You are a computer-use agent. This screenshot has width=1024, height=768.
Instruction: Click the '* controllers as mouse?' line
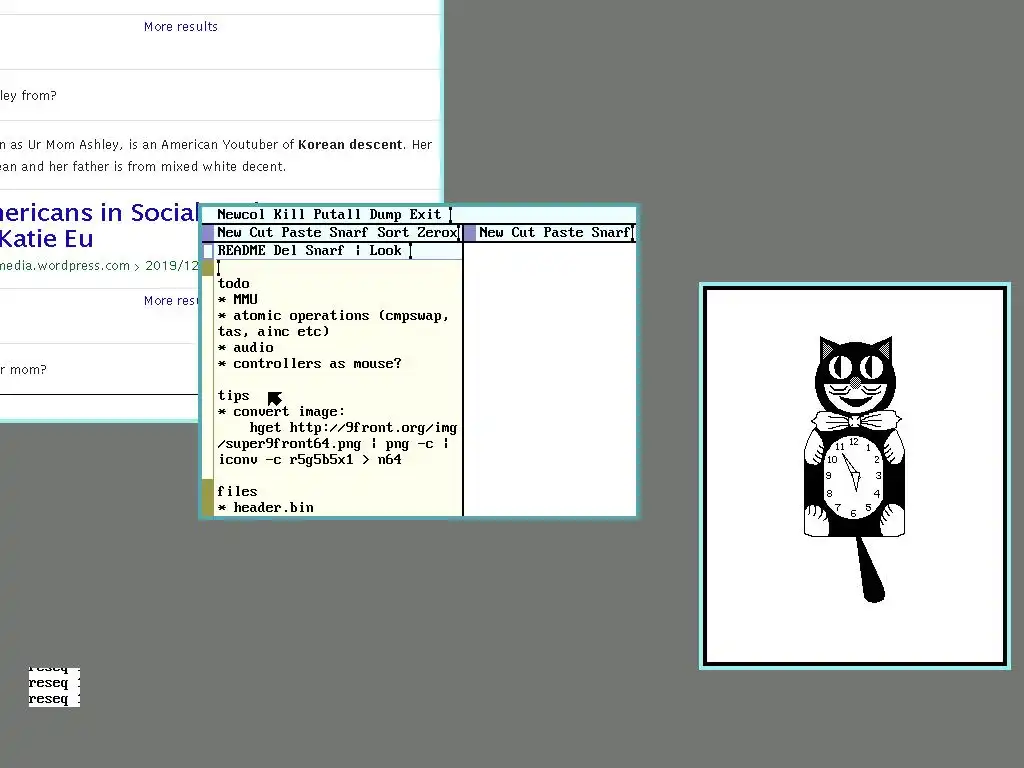[310, 363]
